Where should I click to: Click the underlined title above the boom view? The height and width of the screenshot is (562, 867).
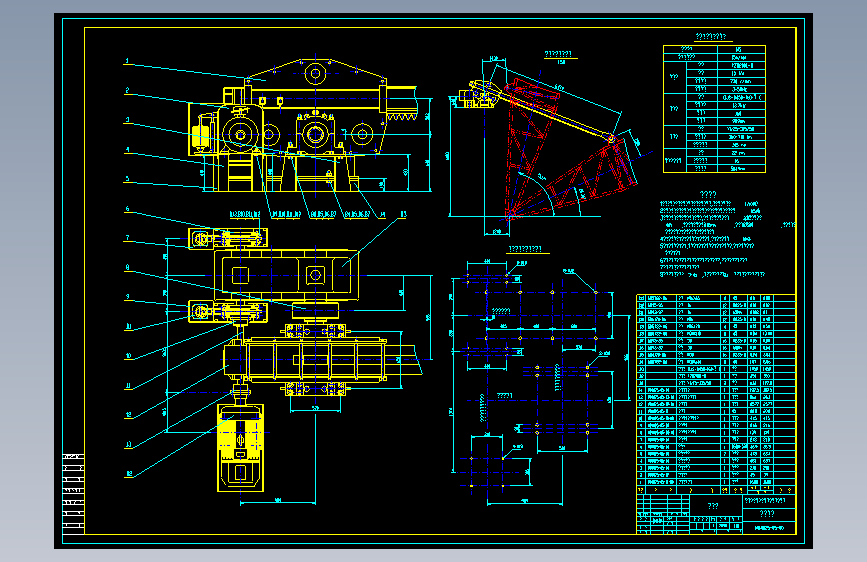tap(561, 54)
